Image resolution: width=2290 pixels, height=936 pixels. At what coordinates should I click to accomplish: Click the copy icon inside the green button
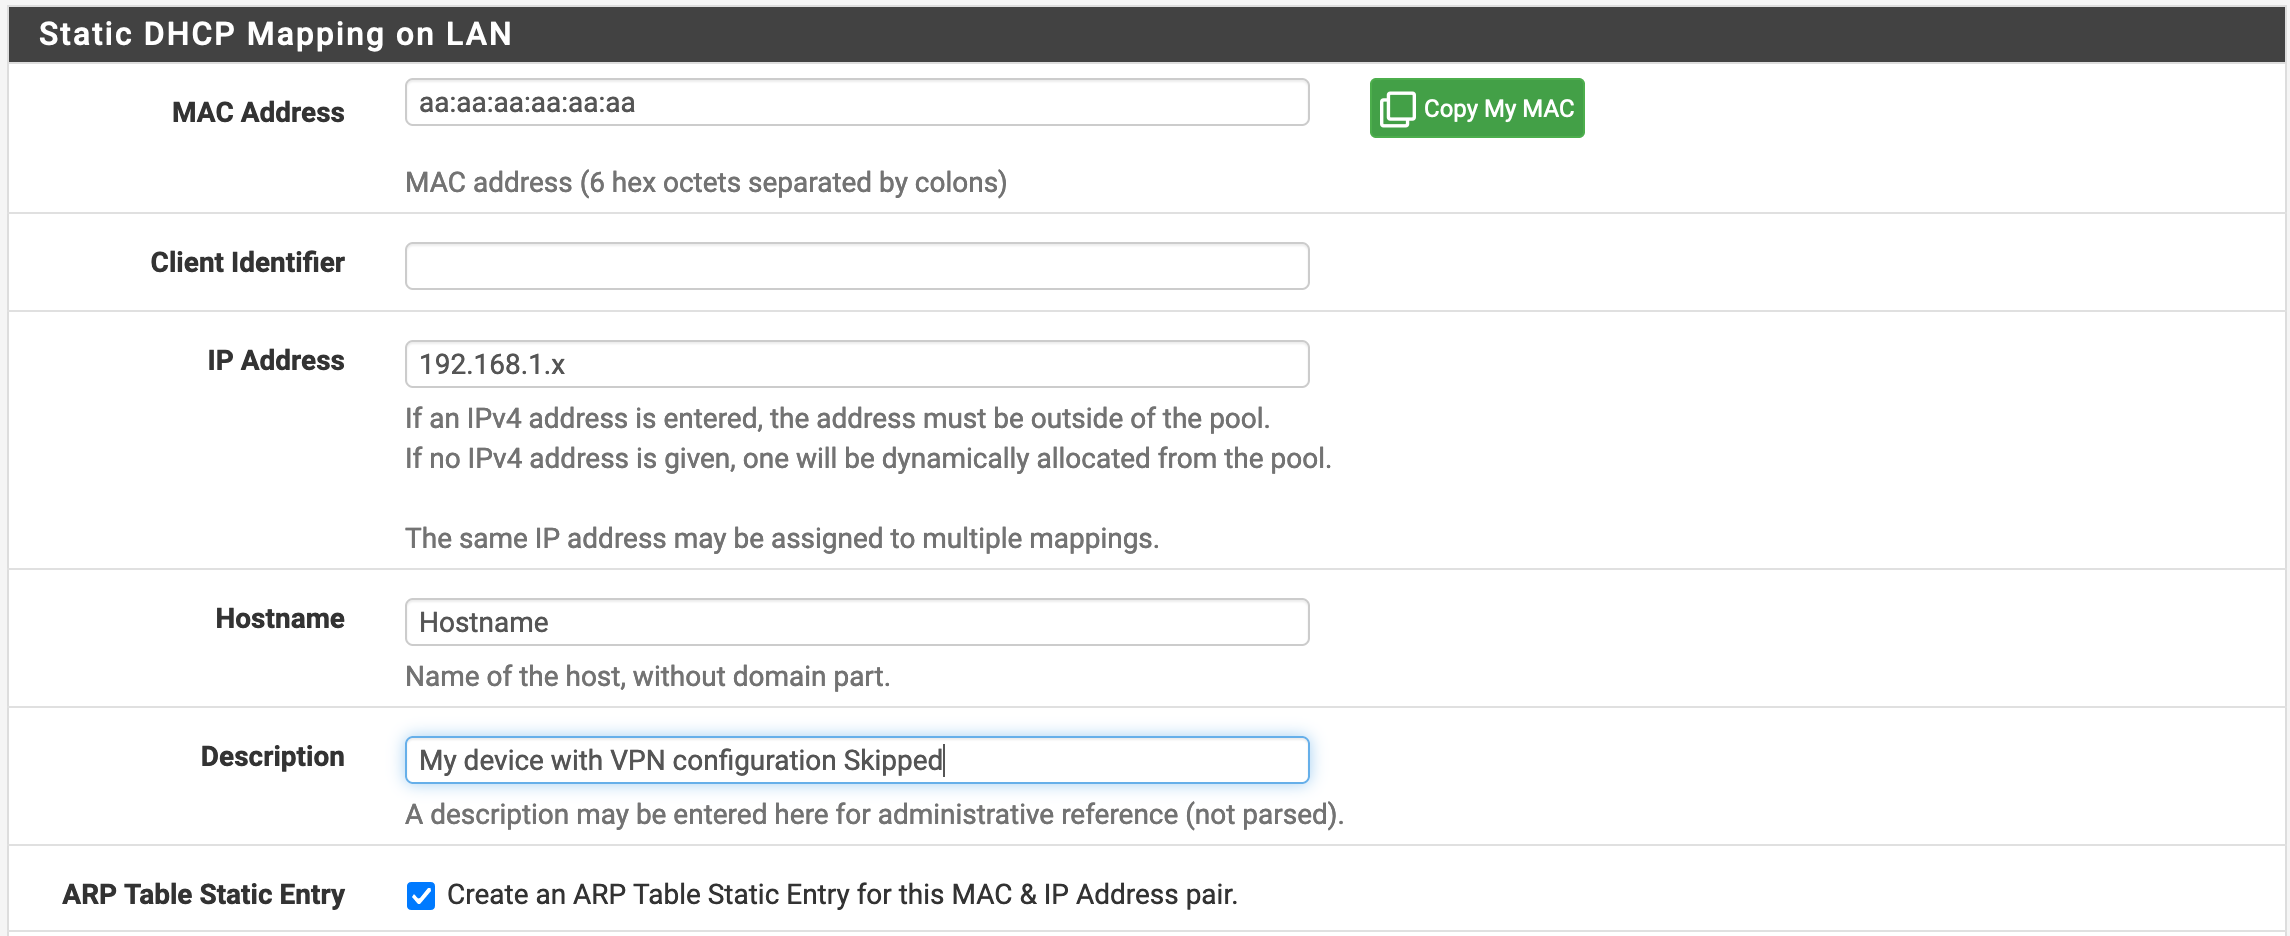[x=1397, y=109]
